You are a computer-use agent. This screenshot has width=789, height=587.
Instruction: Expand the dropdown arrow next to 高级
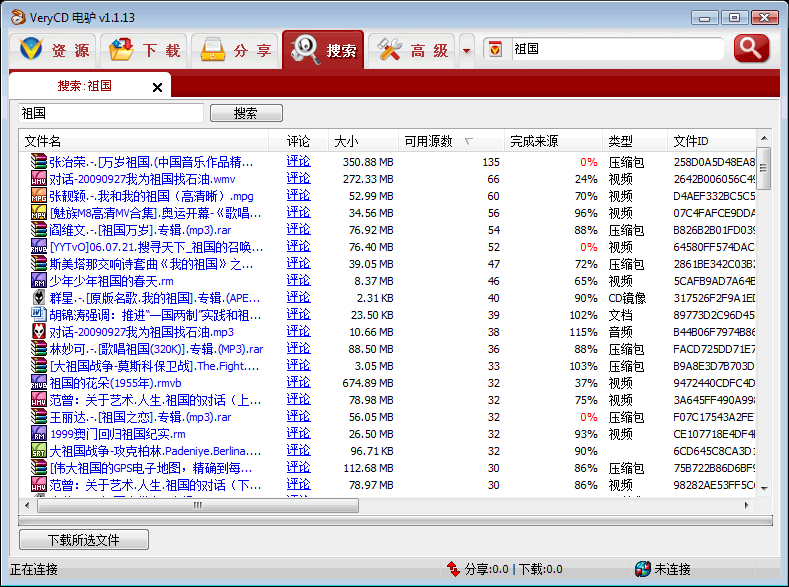click(466, 50)
